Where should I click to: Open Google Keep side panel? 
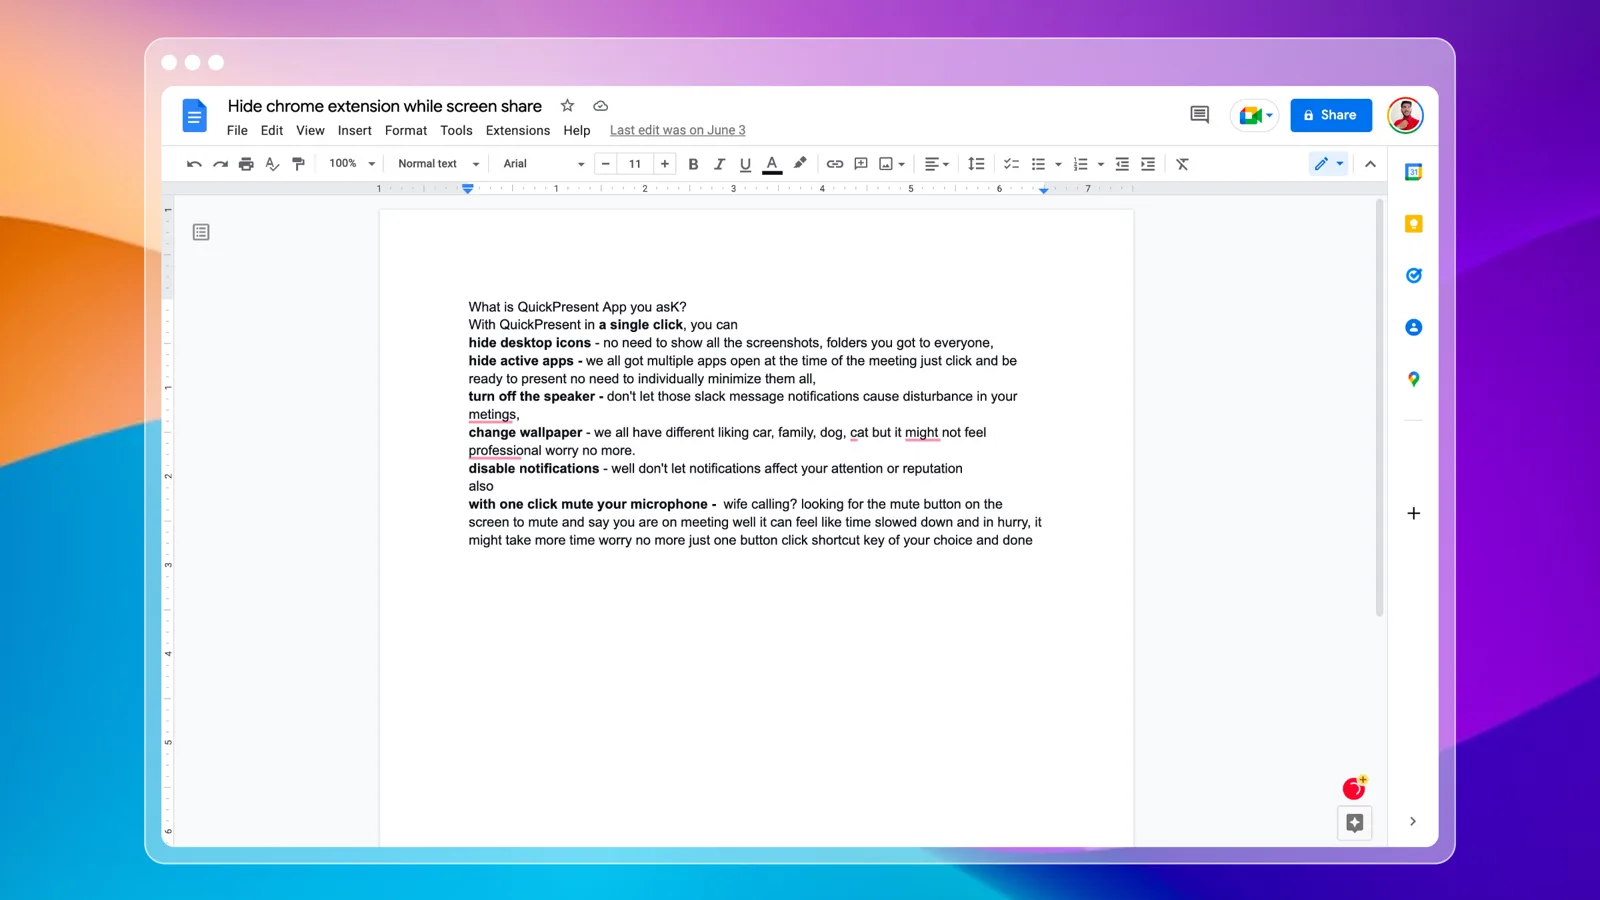pos(1413,224)
